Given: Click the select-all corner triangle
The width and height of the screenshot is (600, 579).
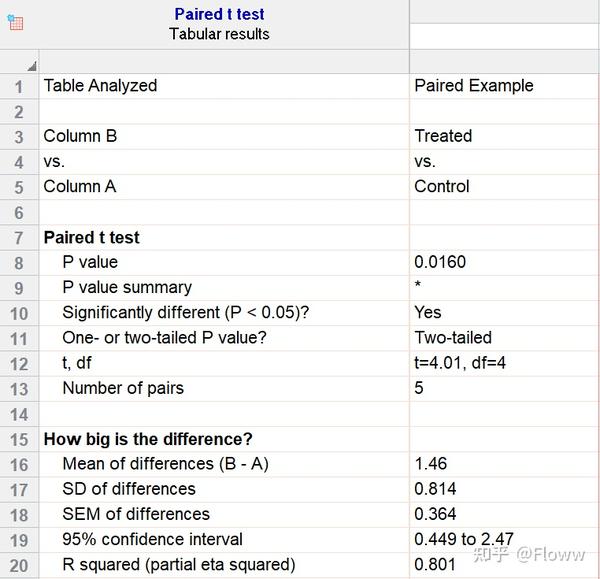Looking at the screenshot, I should click(x=31, y=65).
